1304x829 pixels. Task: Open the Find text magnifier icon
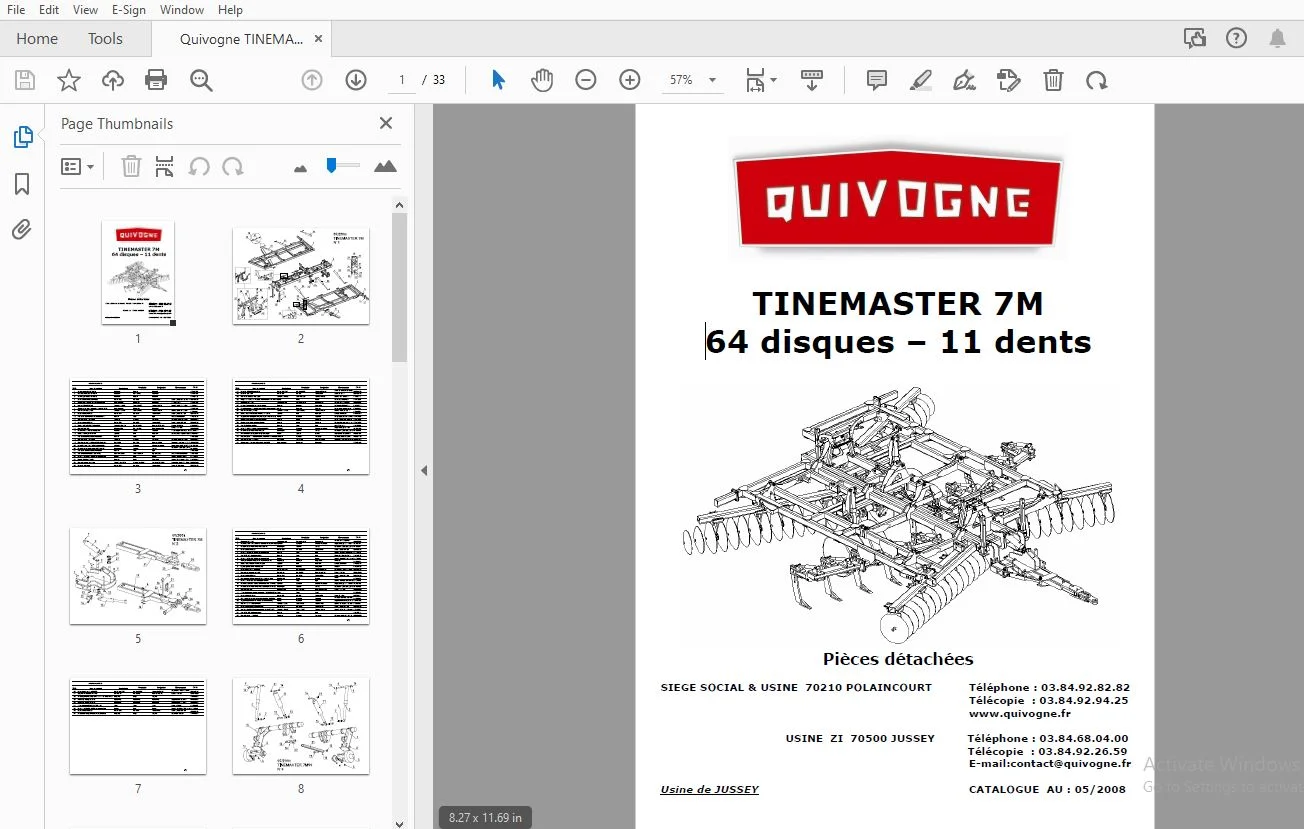(202, 81)
